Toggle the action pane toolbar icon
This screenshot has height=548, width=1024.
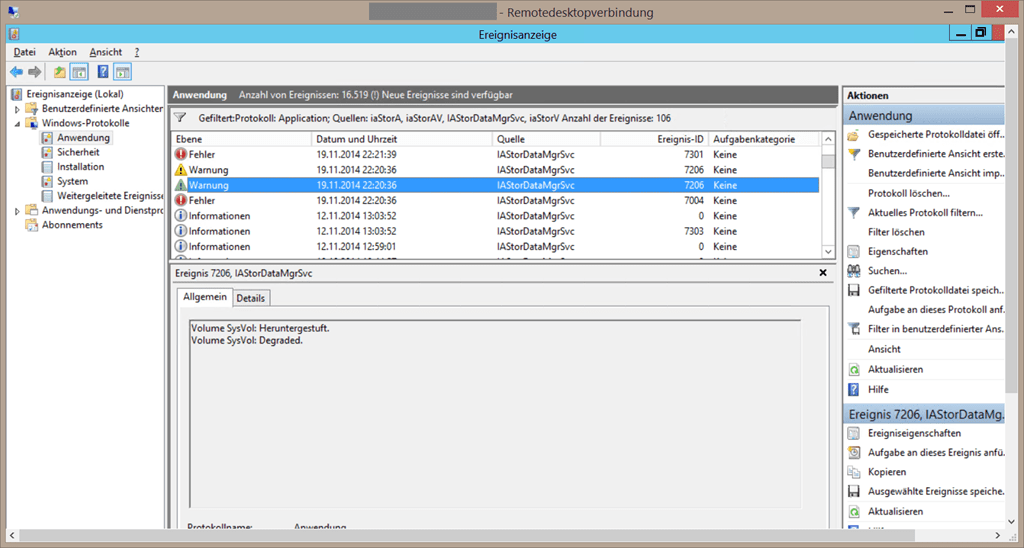click(x=122, y=72)
